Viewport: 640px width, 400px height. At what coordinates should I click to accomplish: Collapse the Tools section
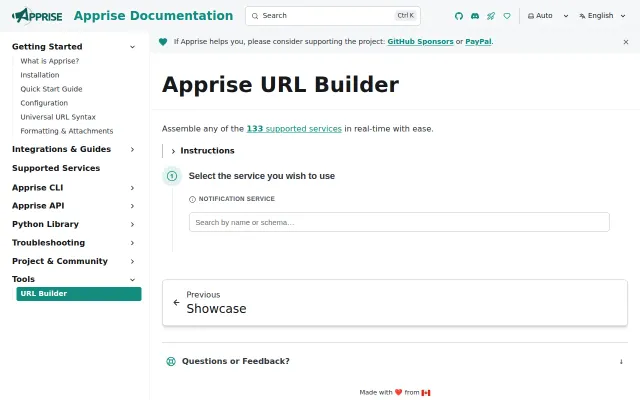point(132,280)
